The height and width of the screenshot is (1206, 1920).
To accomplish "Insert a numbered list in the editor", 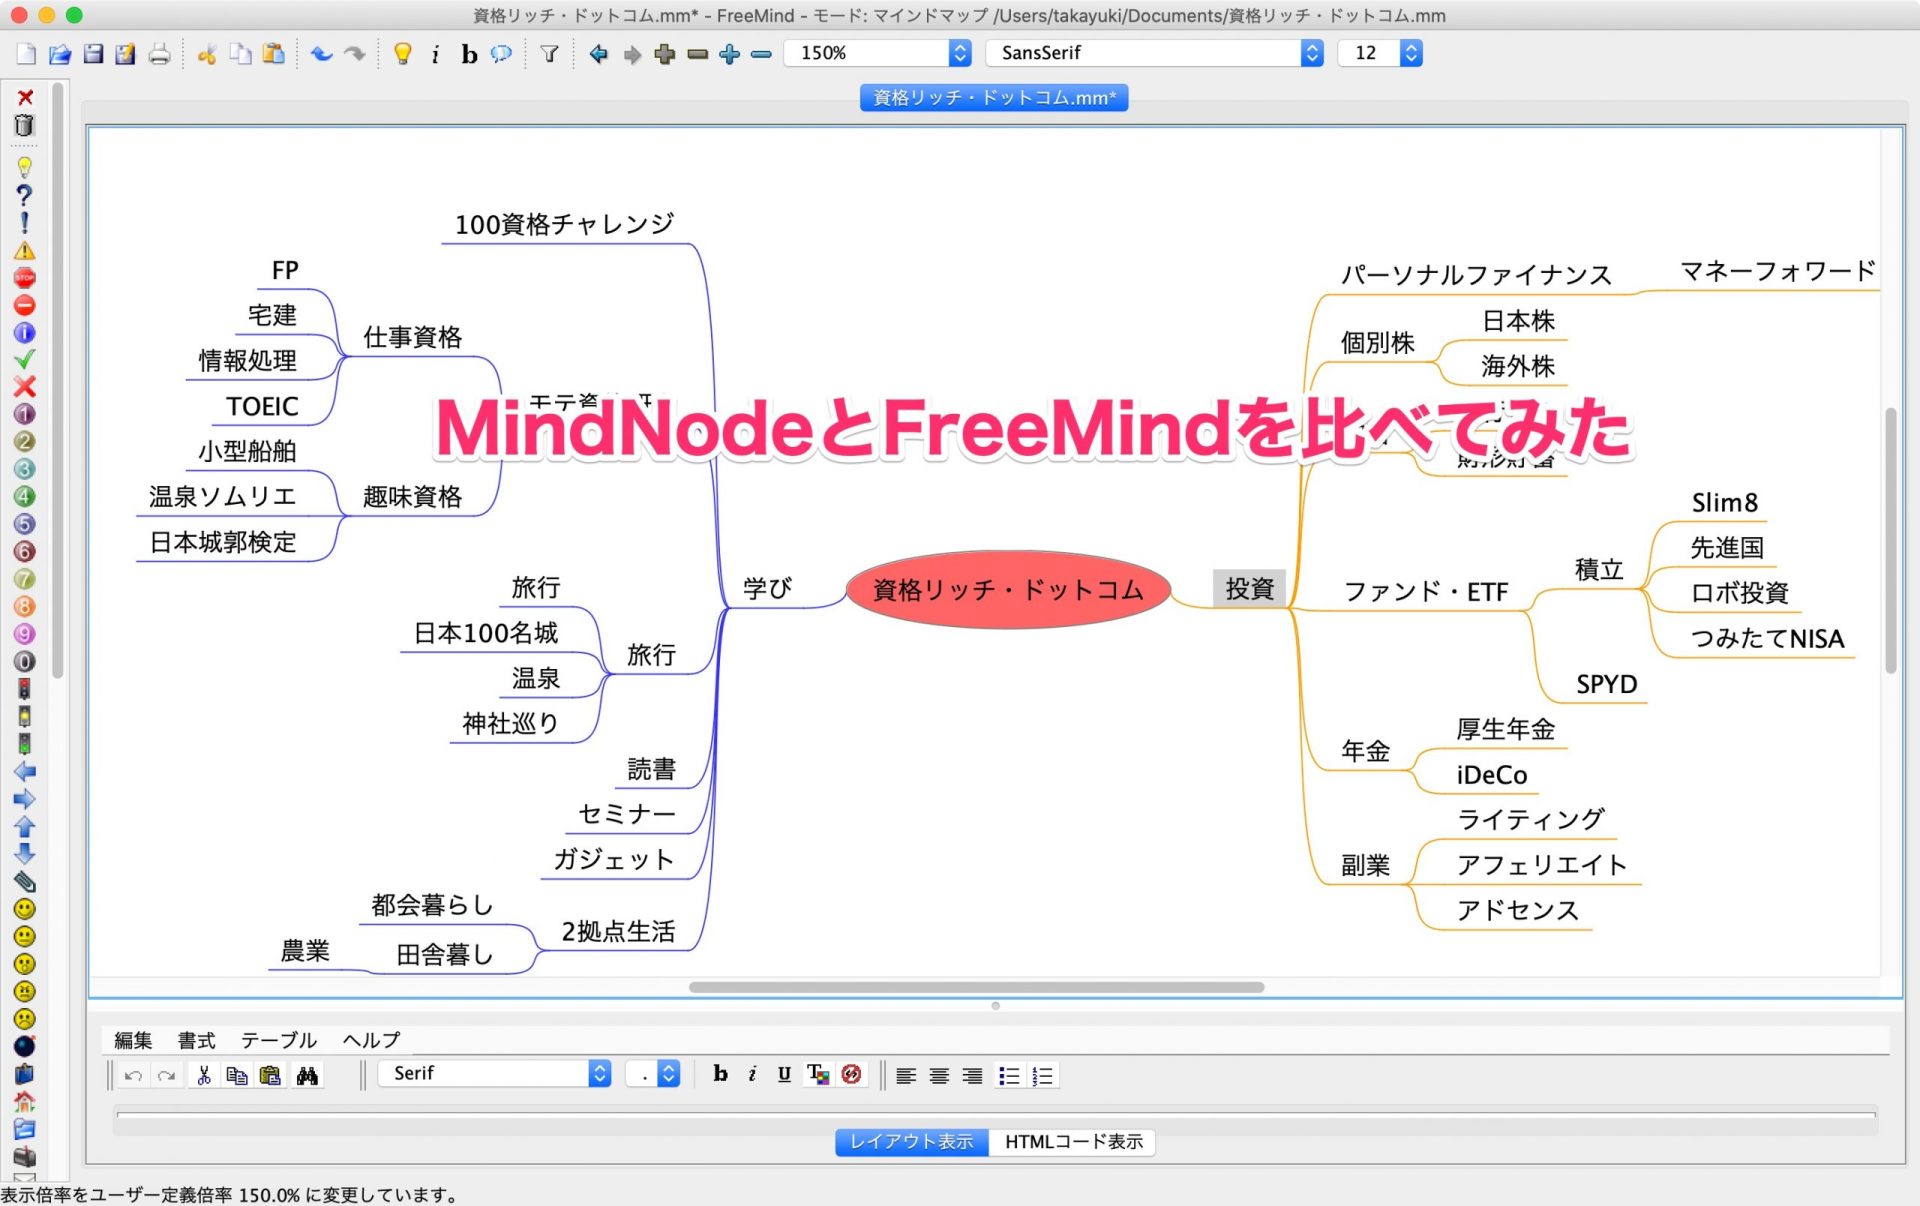I will coord(1042,1076).
